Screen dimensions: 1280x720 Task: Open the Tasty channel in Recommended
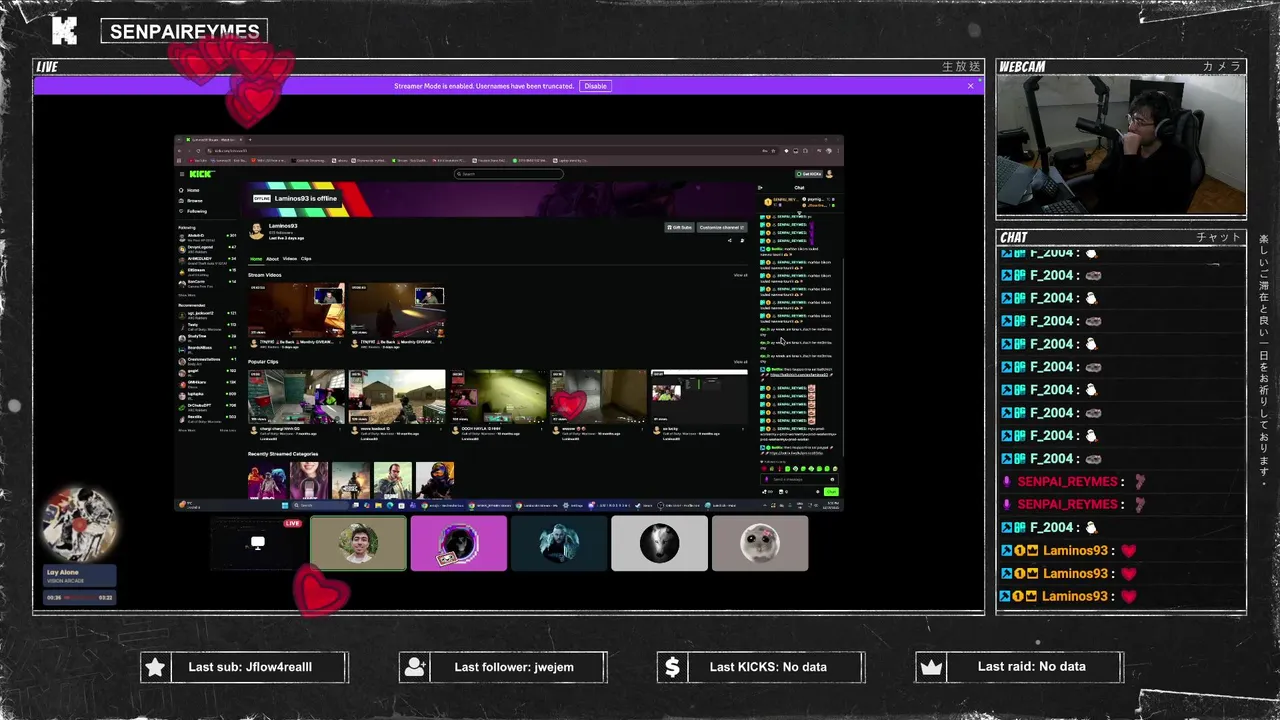[x=207, y=327]
